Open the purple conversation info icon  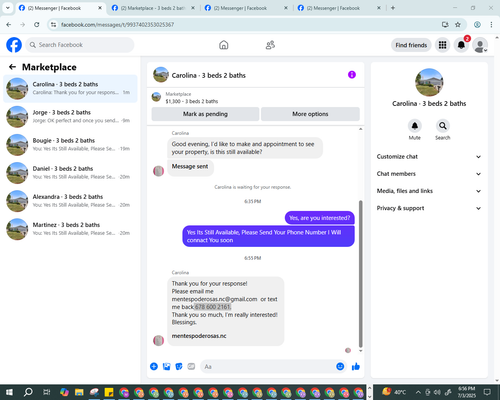click(x=352, y=75)
